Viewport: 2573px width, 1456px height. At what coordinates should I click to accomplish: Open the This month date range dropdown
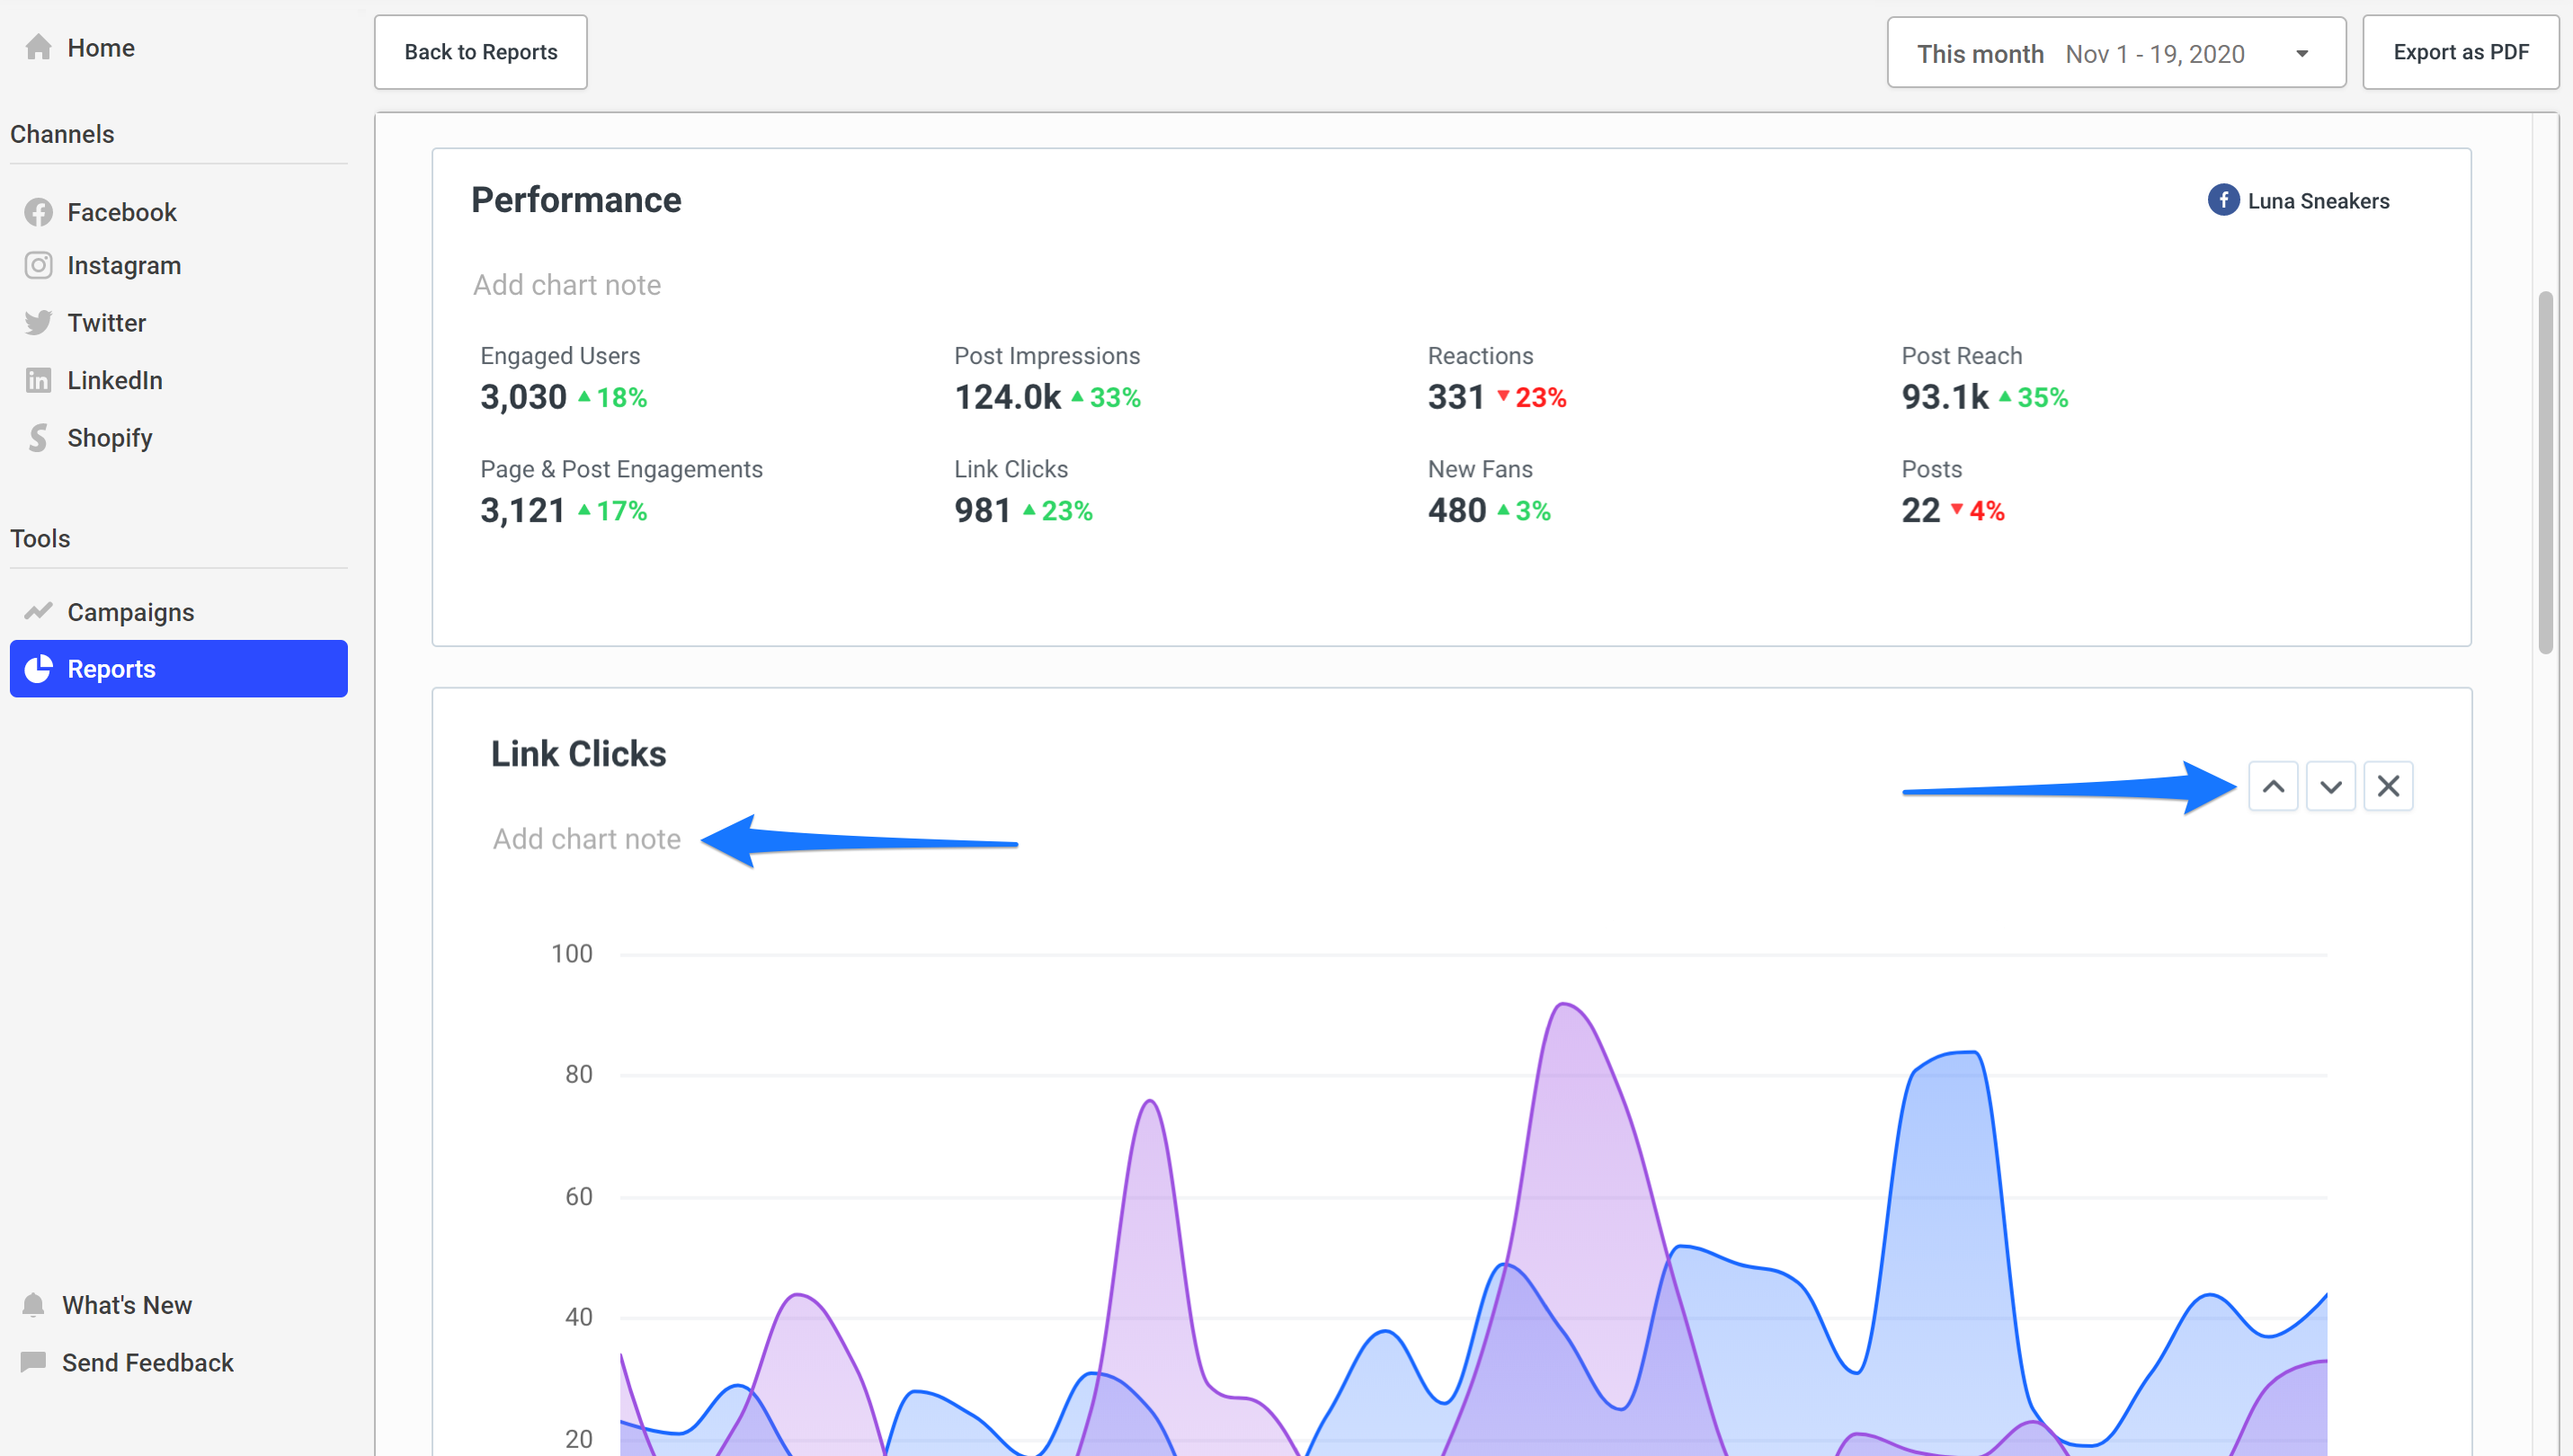2115,53
